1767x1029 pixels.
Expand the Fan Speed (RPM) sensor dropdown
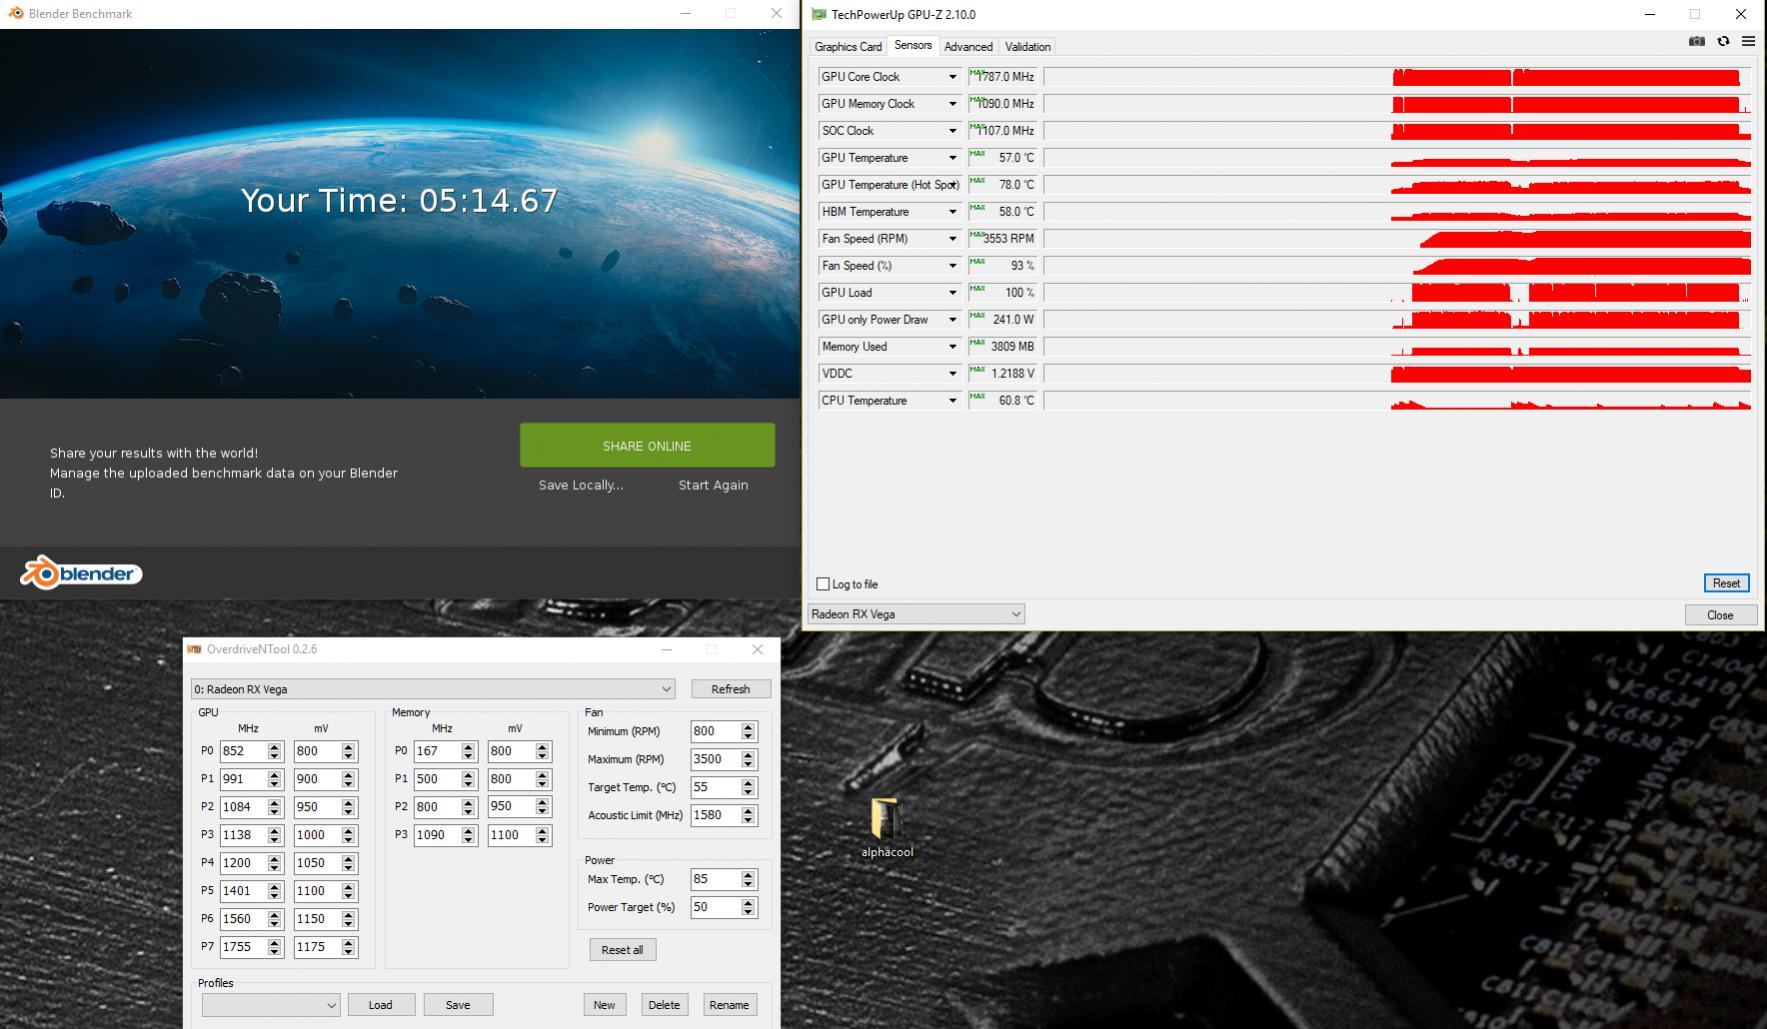952,239
